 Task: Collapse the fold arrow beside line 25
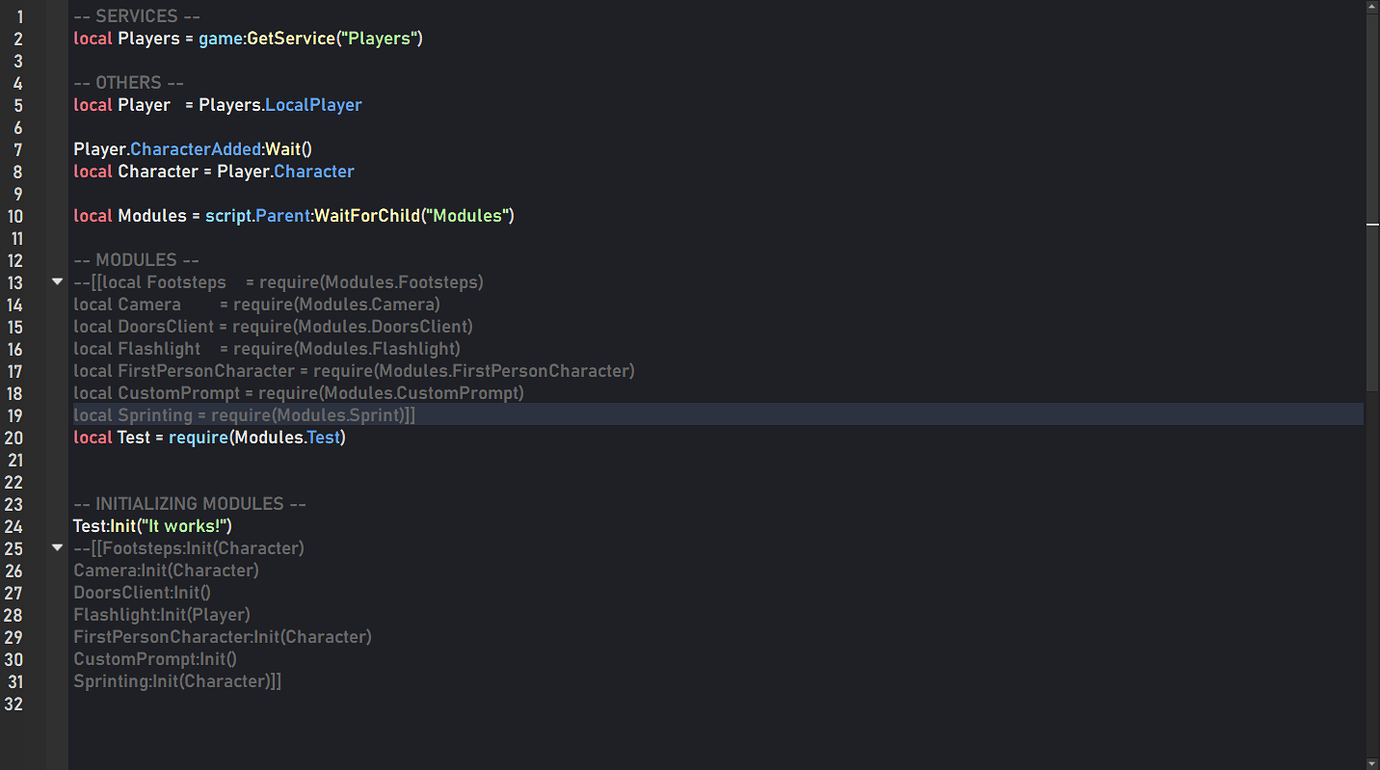coord(57,548)
